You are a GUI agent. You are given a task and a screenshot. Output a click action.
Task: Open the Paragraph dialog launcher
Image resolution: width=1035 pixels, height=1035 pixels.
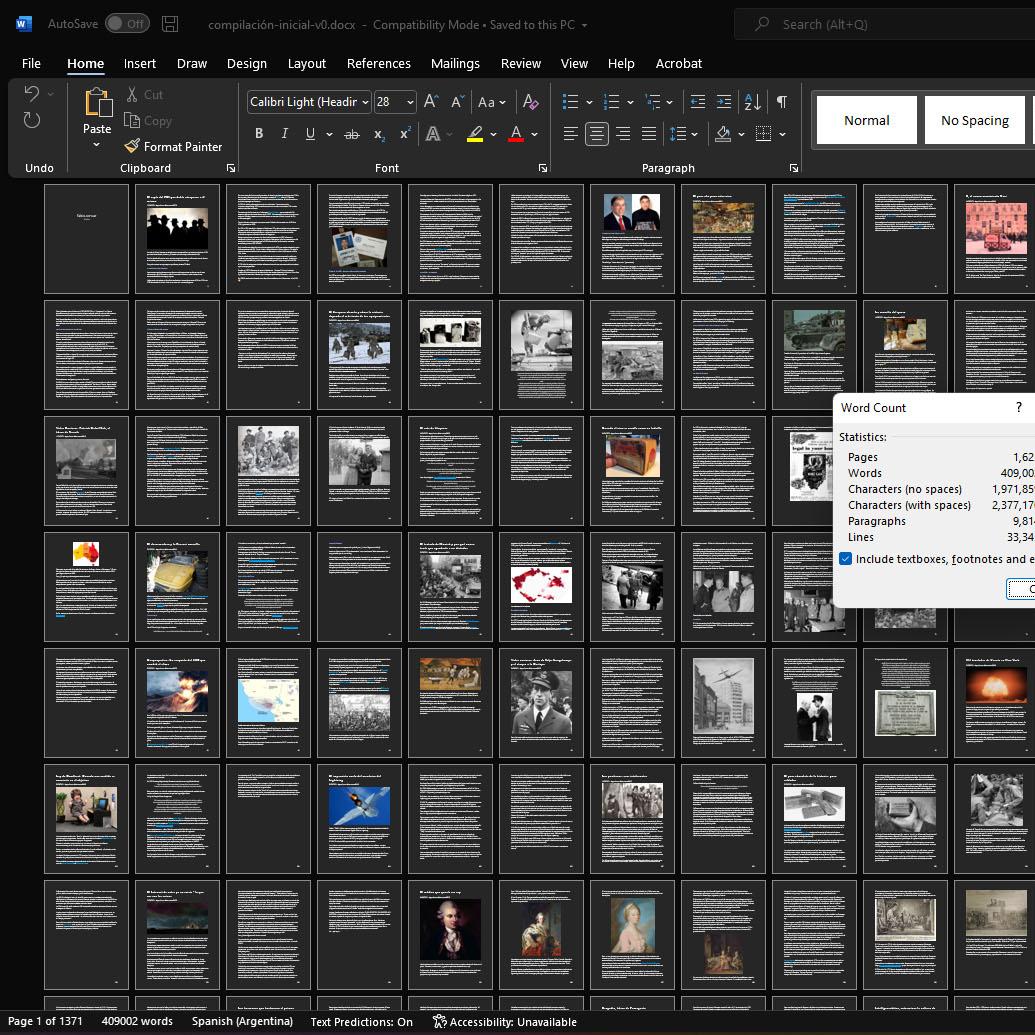coord(793,168)
